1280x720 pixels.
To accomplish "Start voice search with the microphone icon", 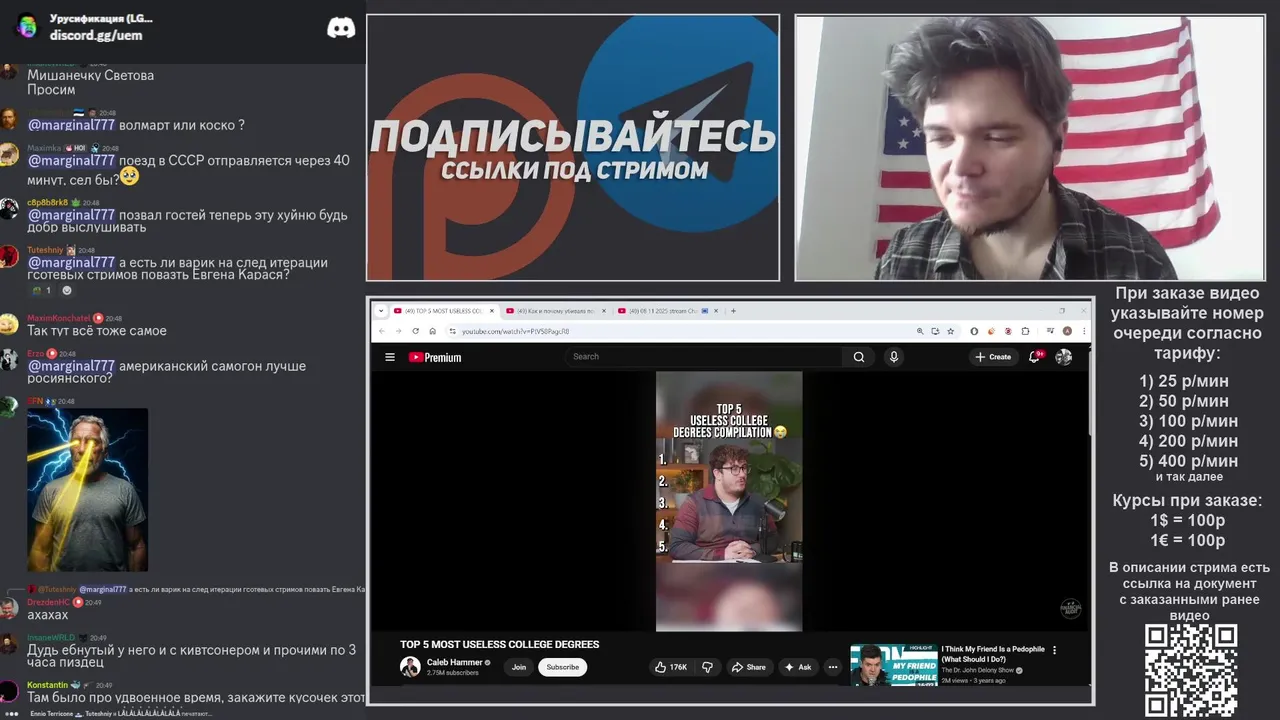I will [894, 357].
